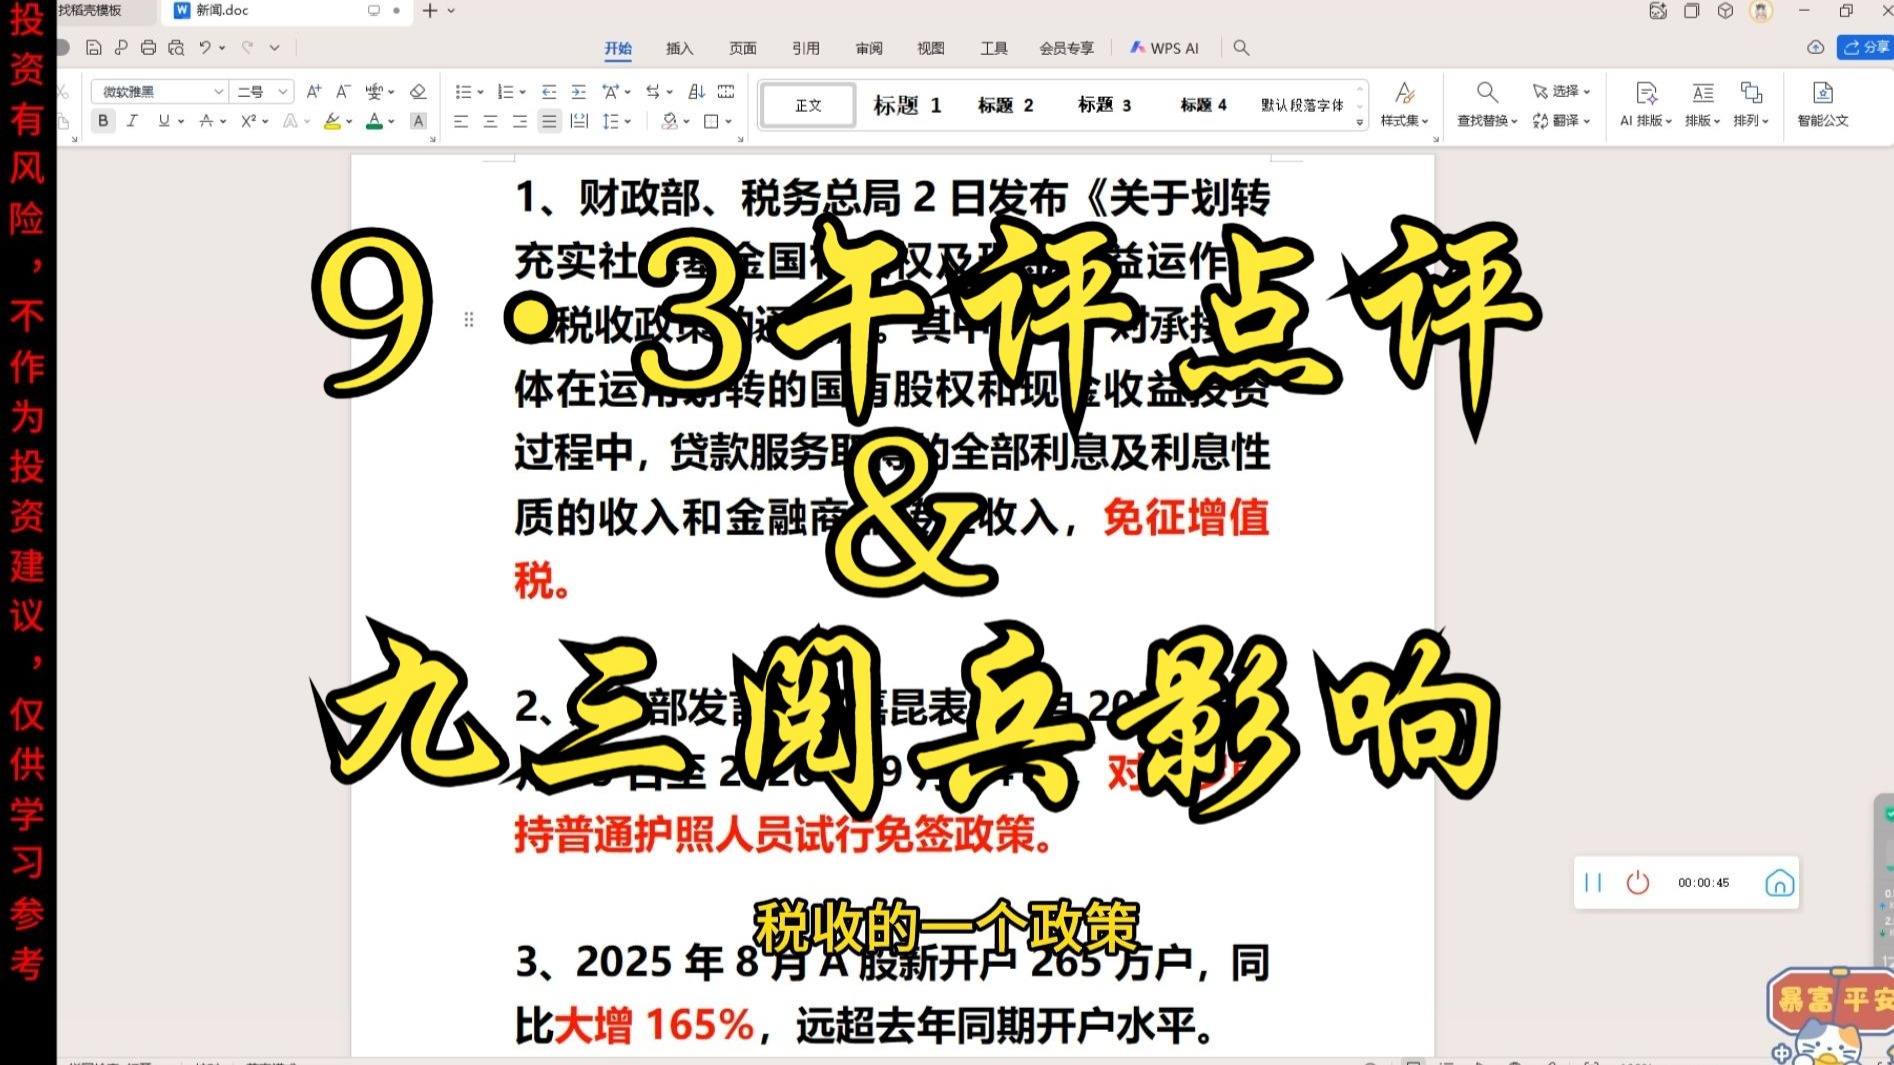Open the 会员专享 member tab
The width and height of the screenshot is (1894, 1065).
[1066, 48]
